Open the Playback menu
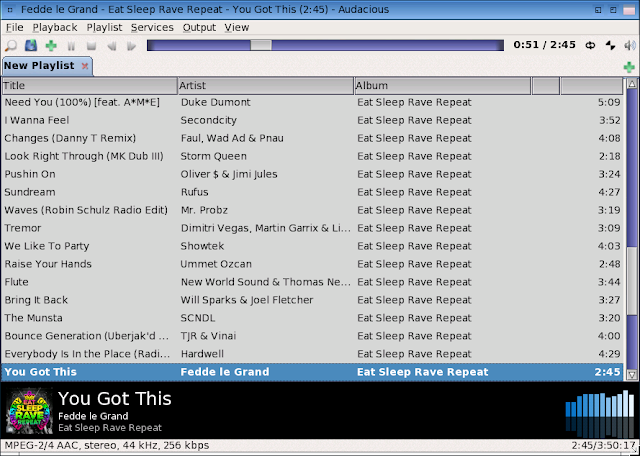The height and width of the screenshot is (456, 640). [x=55, y=27]
